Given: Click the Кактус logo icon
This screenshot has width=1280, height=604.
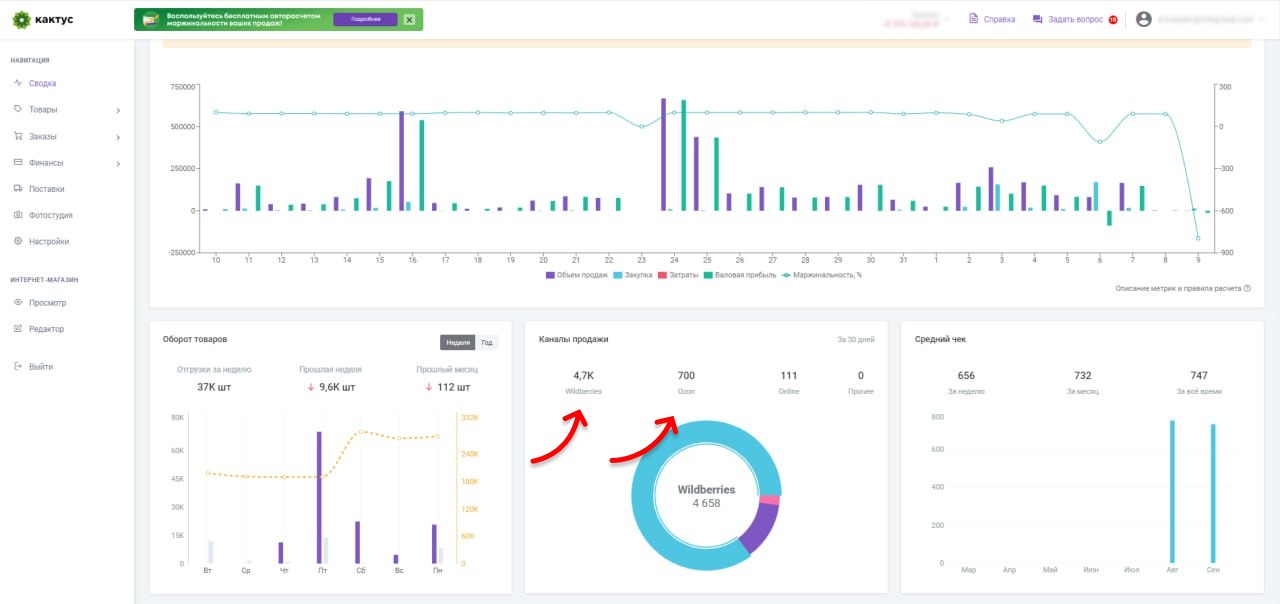Looking at the screenshot, I should [20, 19].
